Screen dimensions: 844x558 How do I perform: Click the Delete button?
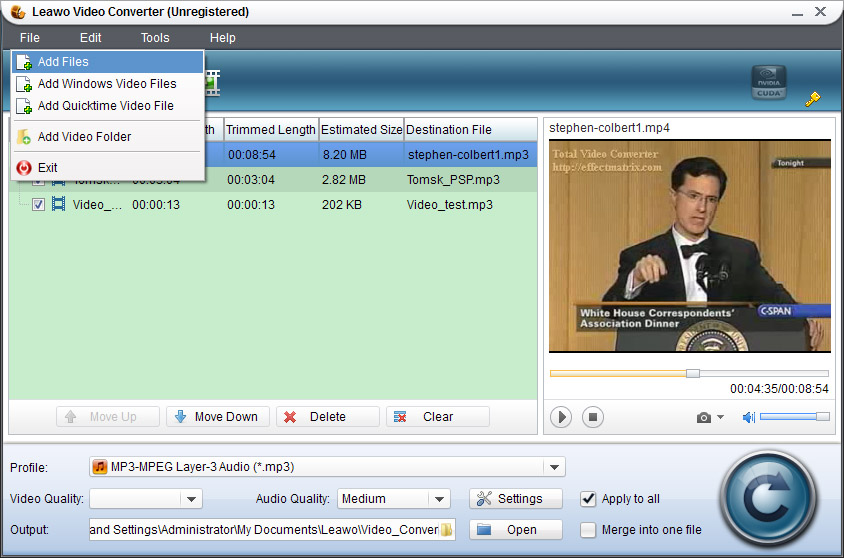(x=327, y=416)
